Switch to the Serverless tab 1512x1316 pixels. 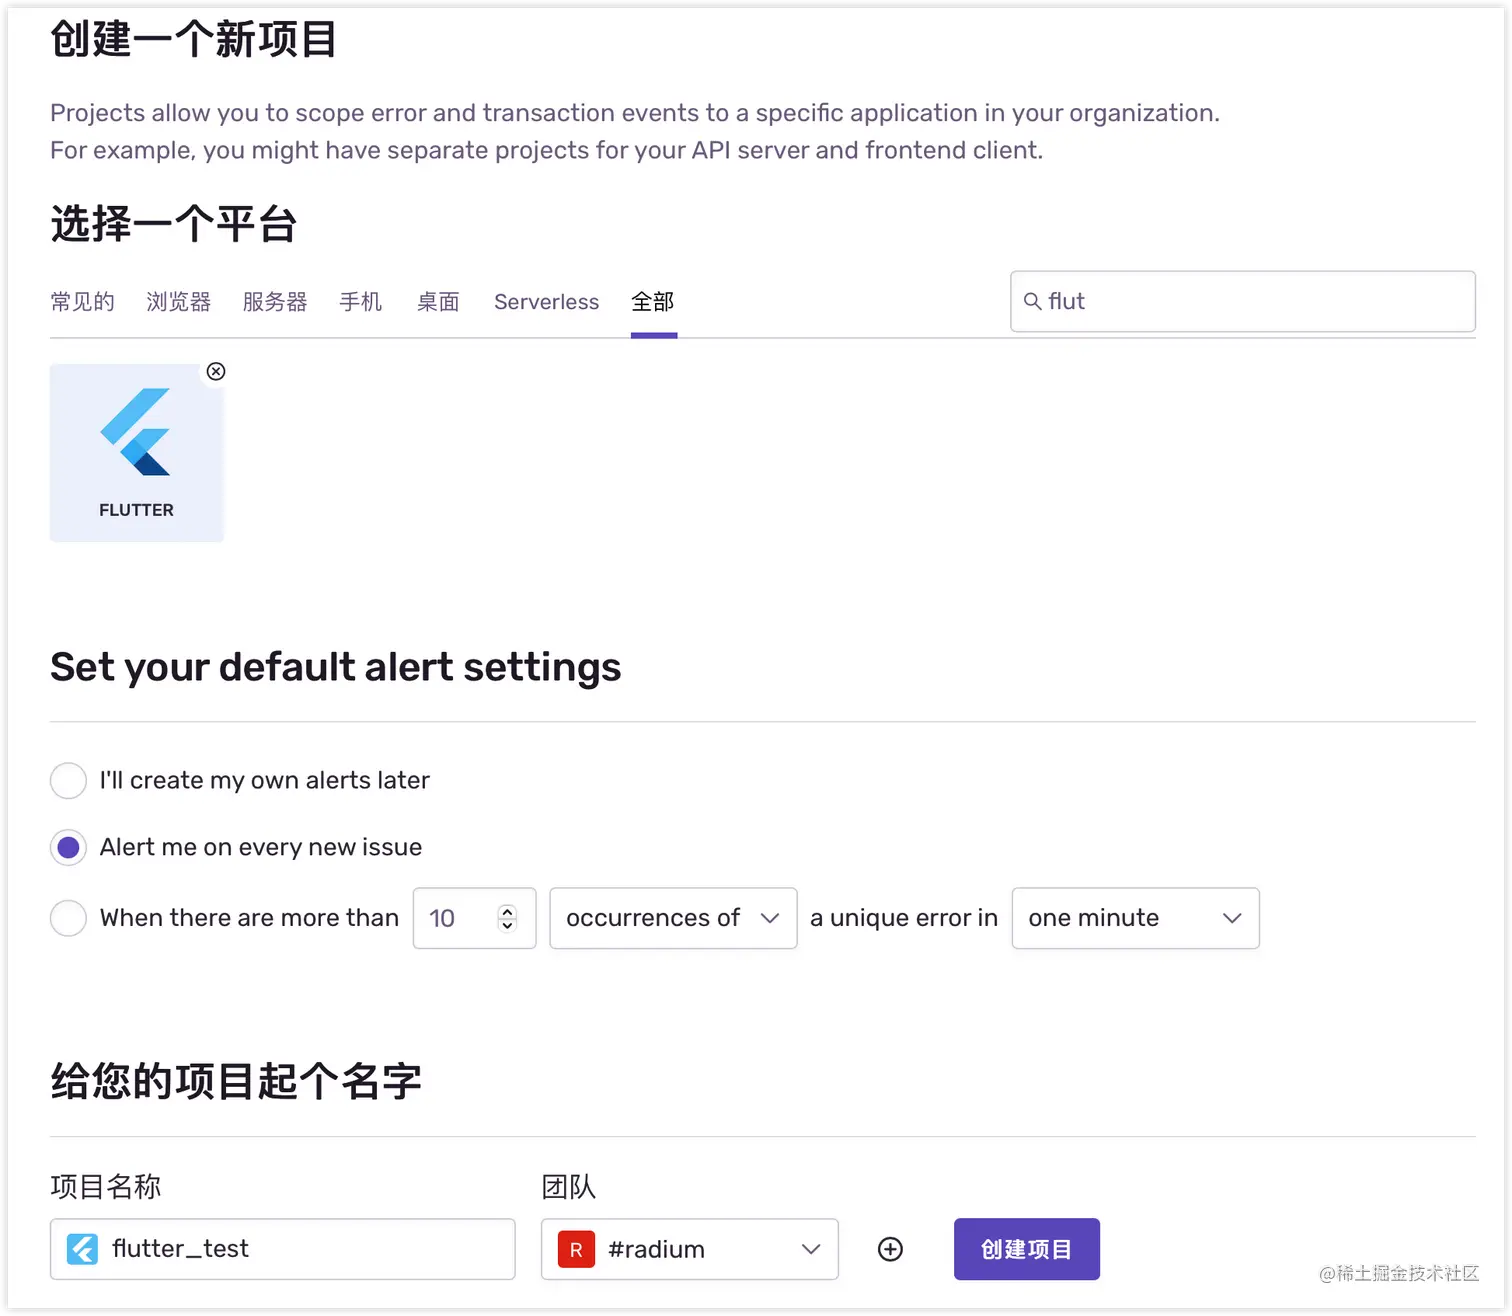tap(546, 302)
